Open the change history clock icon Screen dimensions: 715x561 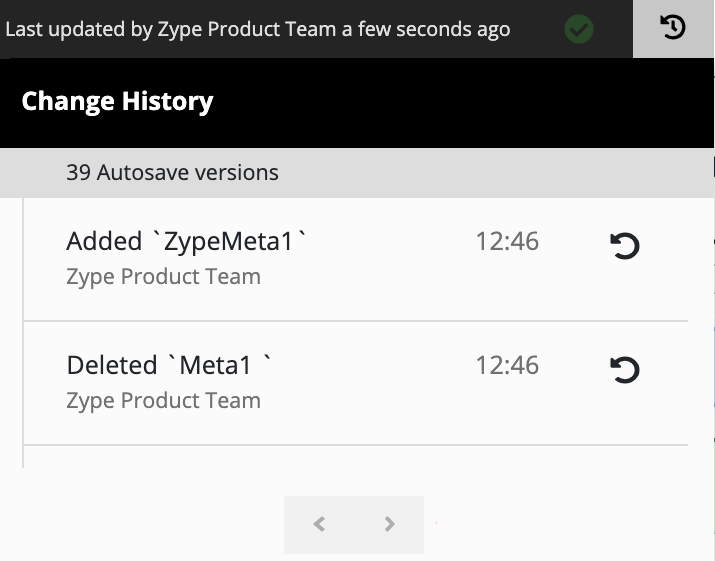pyautogui.click(x=673, y=27)
